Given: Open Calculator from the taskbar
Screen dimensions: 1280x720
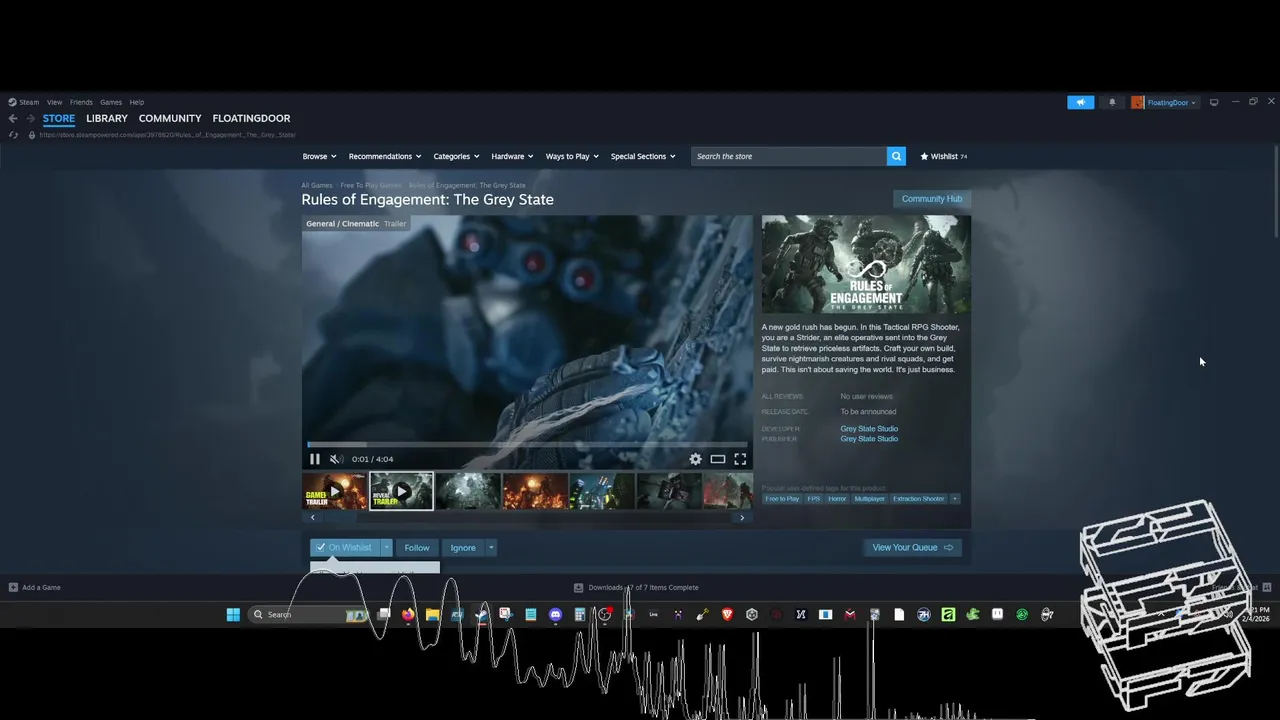Looking at the screenshot, I should pyautogui.click(x=580, y=614).
